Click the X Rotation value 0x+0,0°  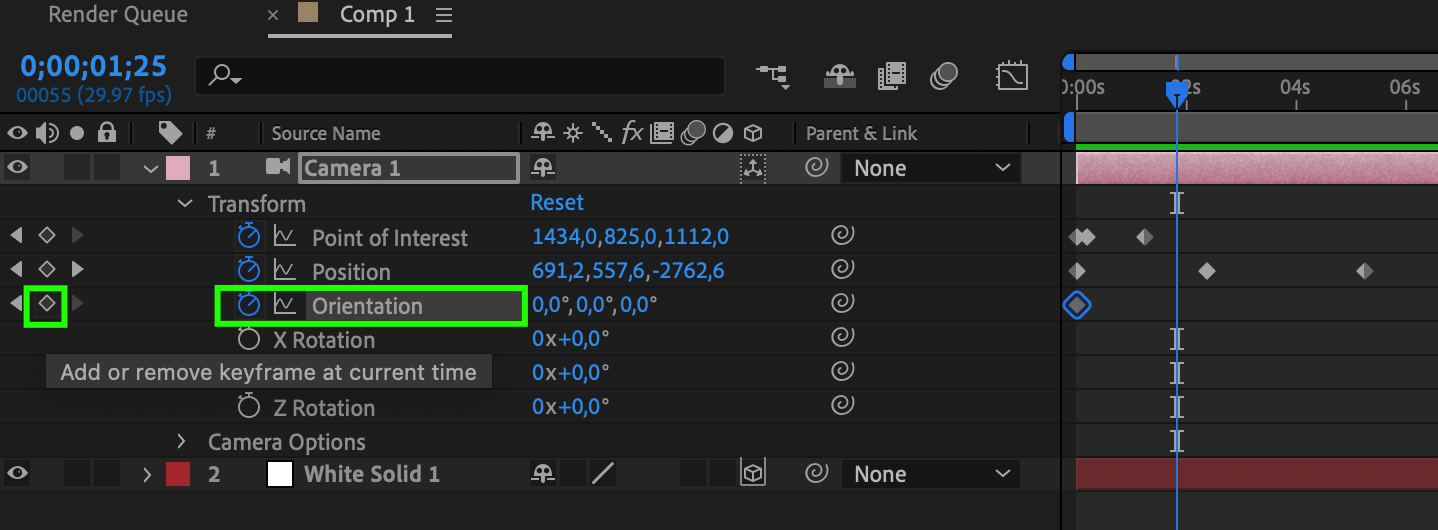coord(571,339)
